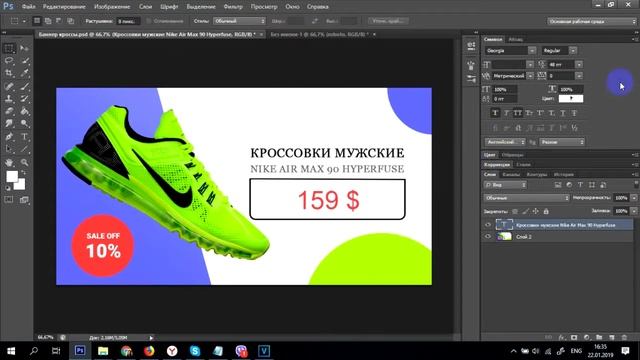Select the Clone Stamp tool
This screenshot has width=640, height=360.
[9, 99]
